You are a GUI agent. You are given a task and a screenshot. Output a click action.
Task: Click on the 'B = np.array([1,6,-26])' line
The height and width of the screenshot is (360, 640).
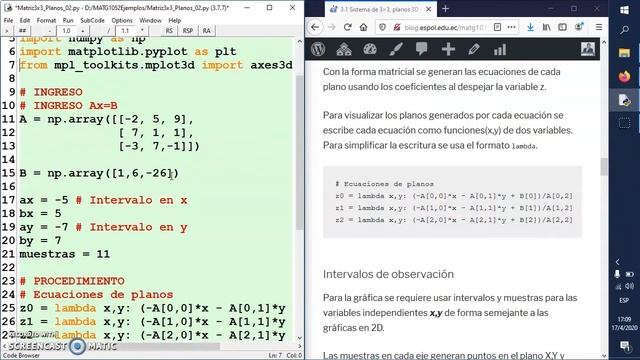point(99,173)
